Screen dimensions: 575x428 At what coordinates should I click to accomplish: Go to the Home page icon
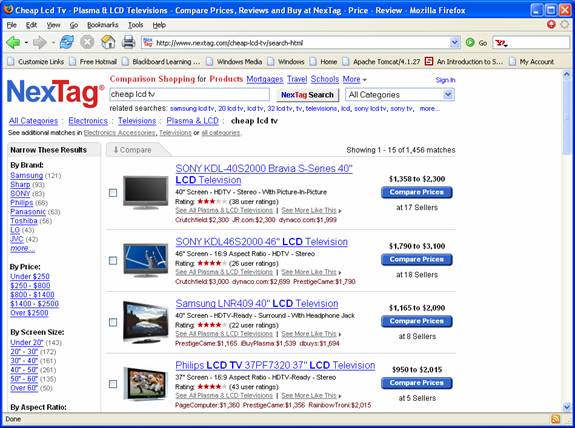tap(108, 42)
